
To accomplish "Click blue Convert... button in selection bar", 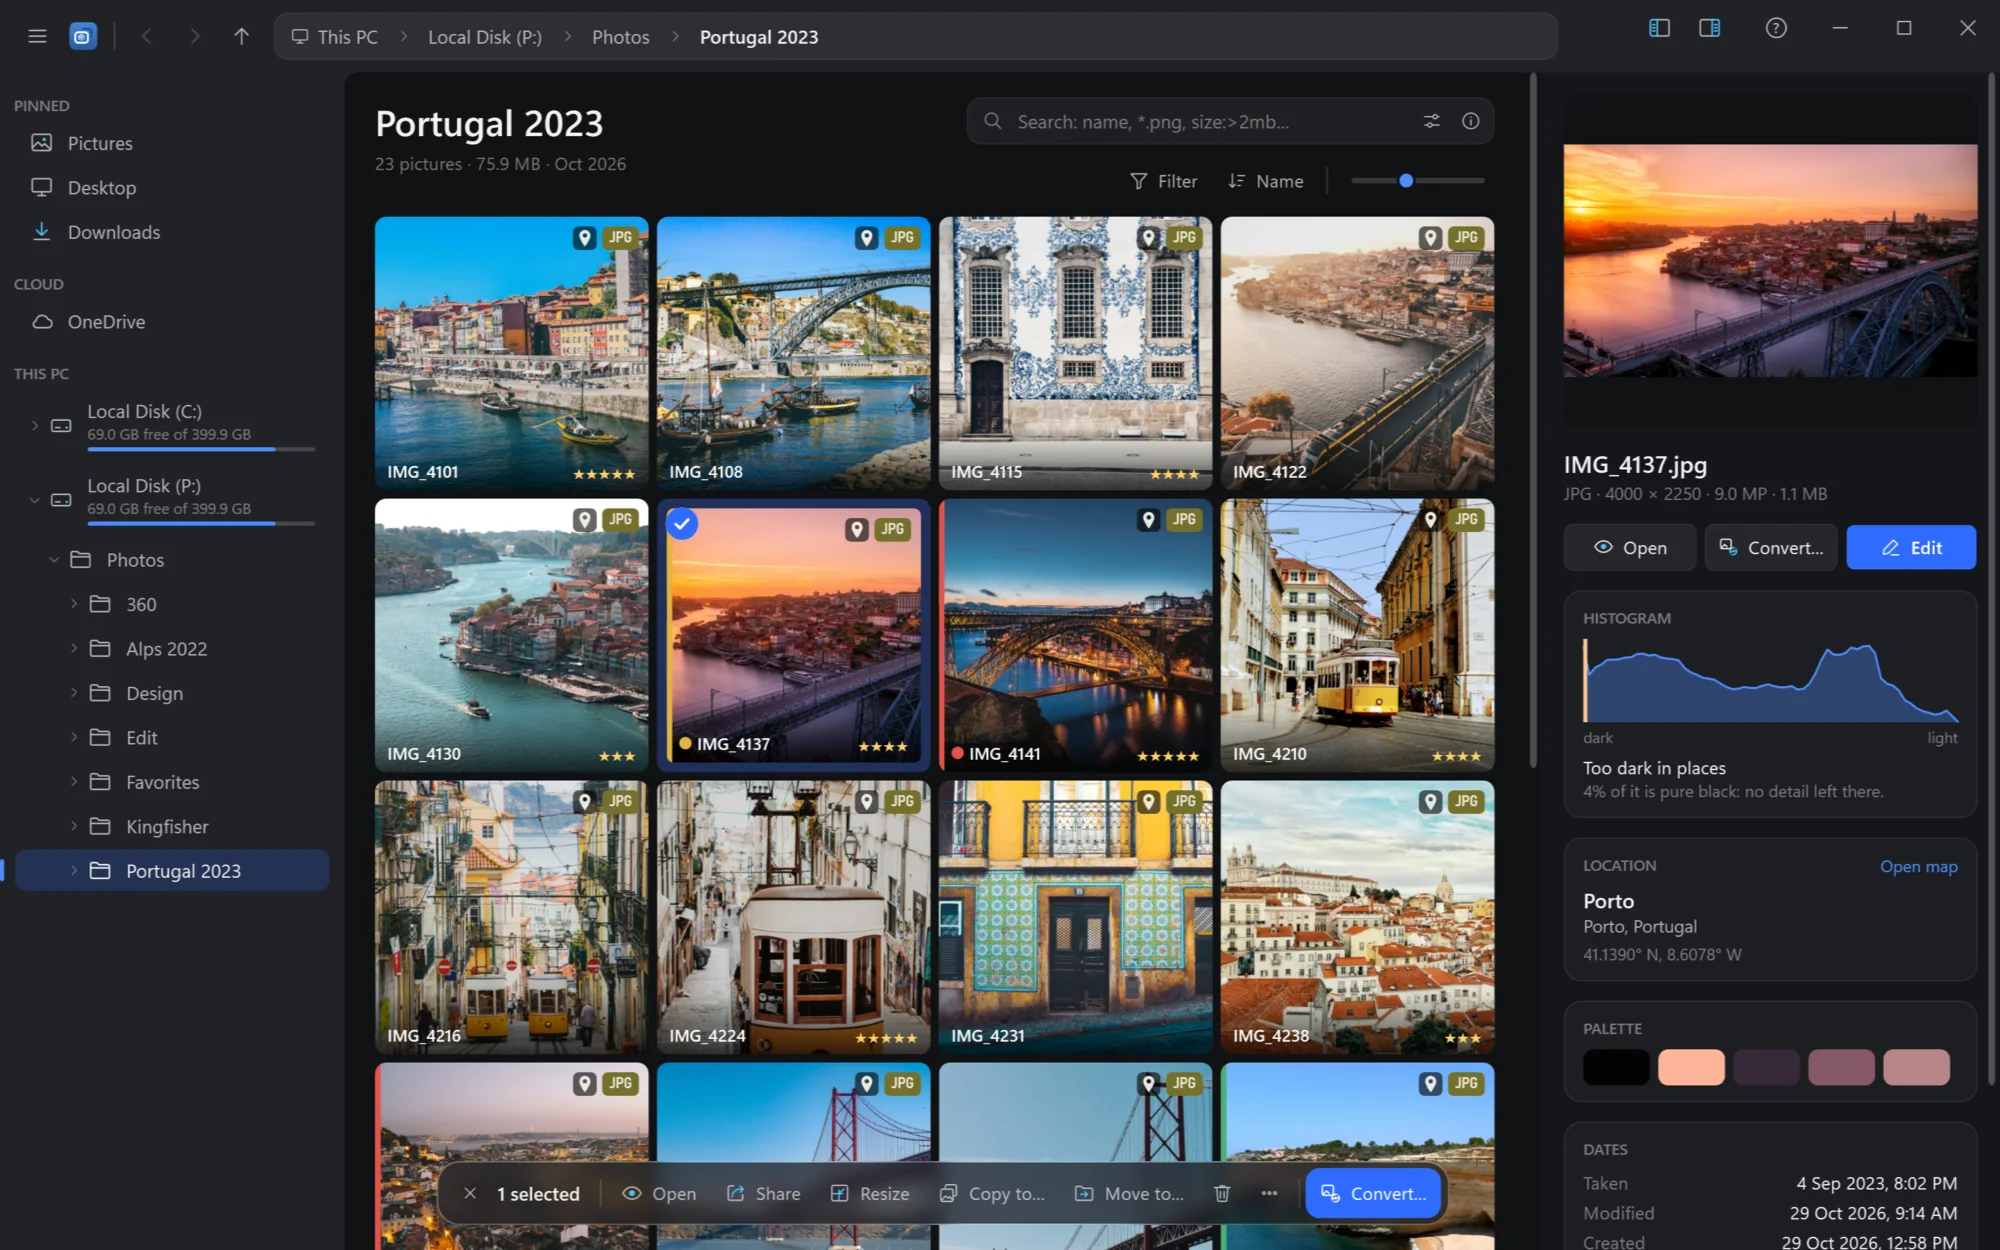I will [1373, 1193].
